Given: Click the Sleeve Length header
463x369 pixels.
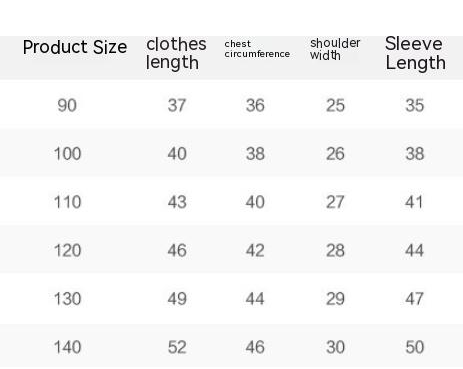Looking at the screenshot, I should [x=415, y=53].
